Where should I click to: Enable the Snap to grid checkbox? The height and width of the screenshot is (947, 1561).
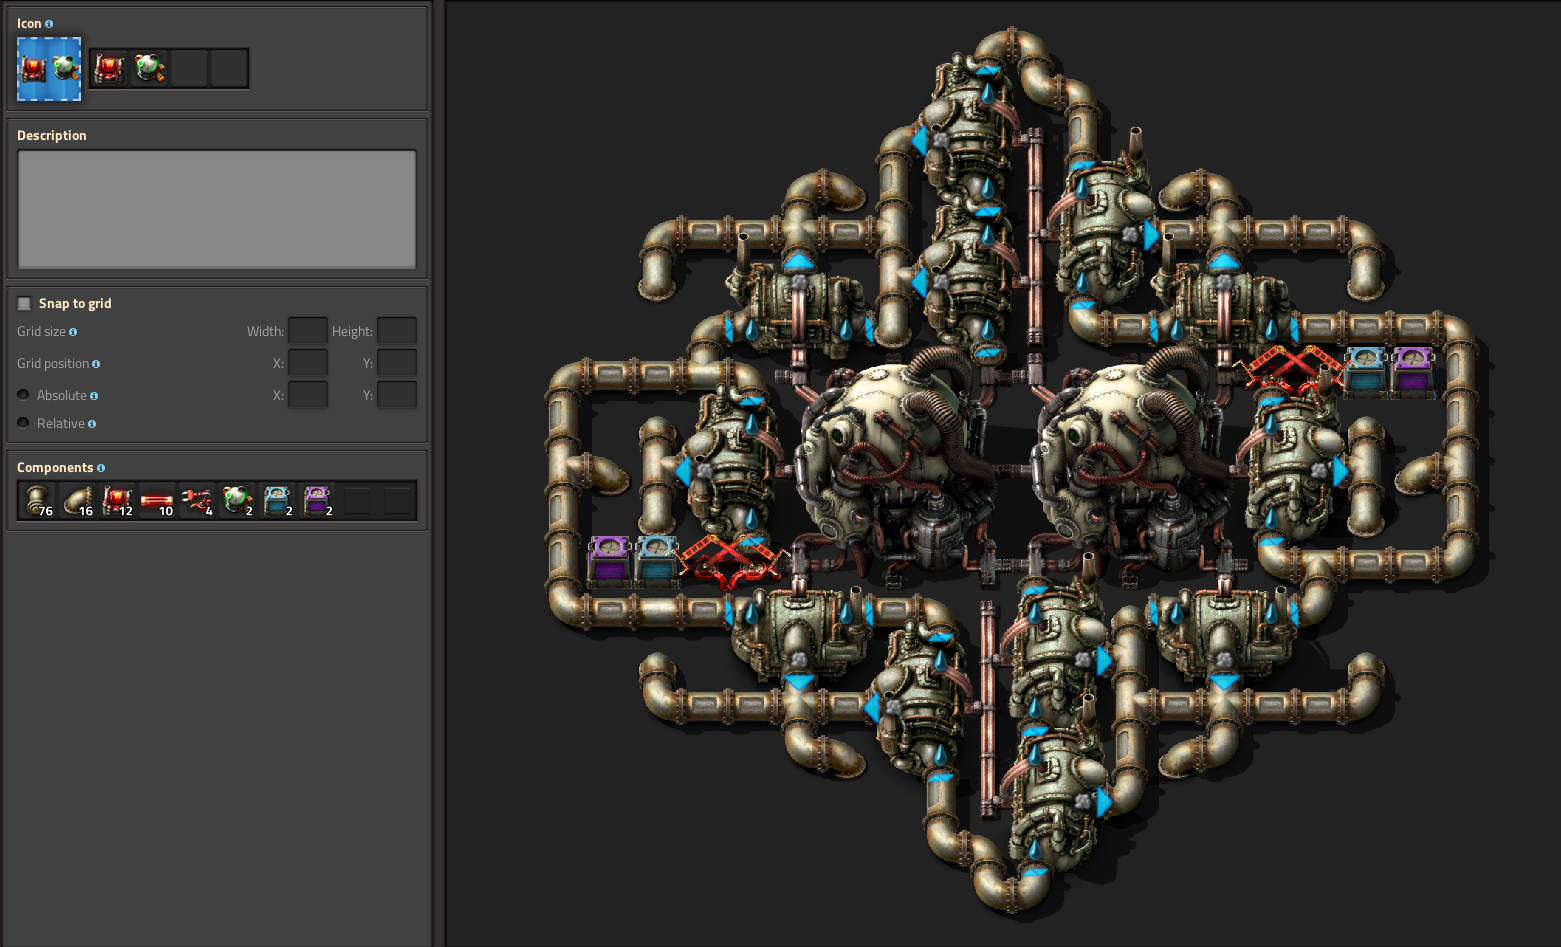[x=24, y=303]
